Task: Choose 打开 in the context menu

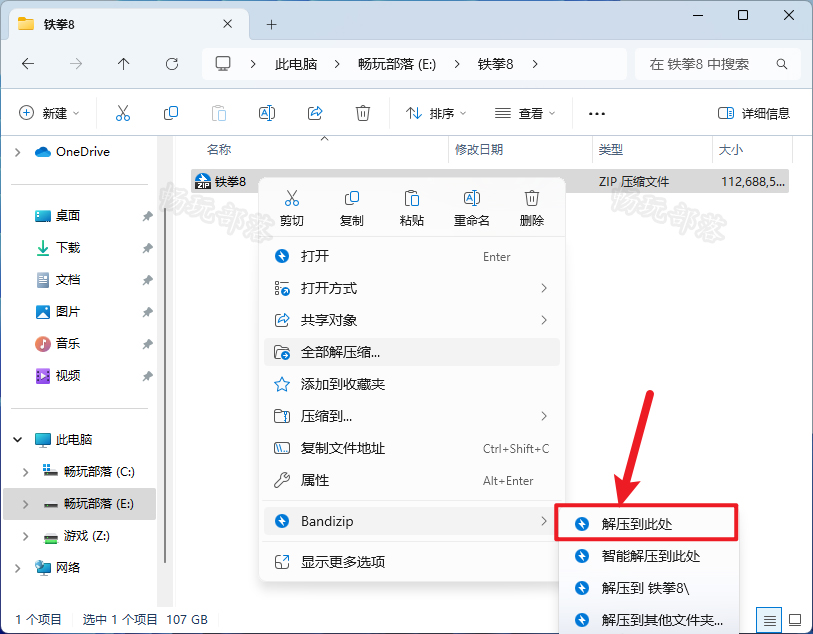Action: [412, 256]
